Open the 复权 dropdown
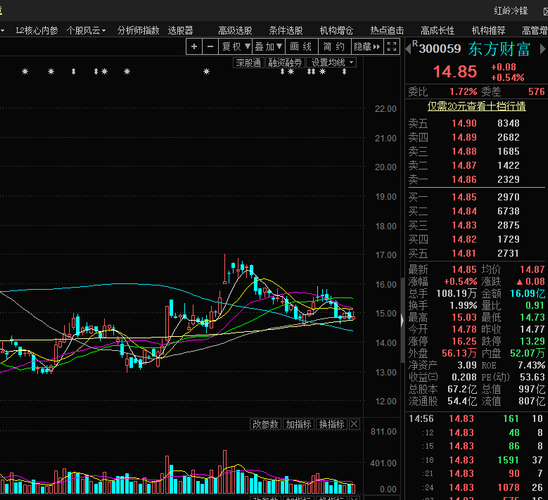Viewport: 548px width, 500px height. coord(236,46)
